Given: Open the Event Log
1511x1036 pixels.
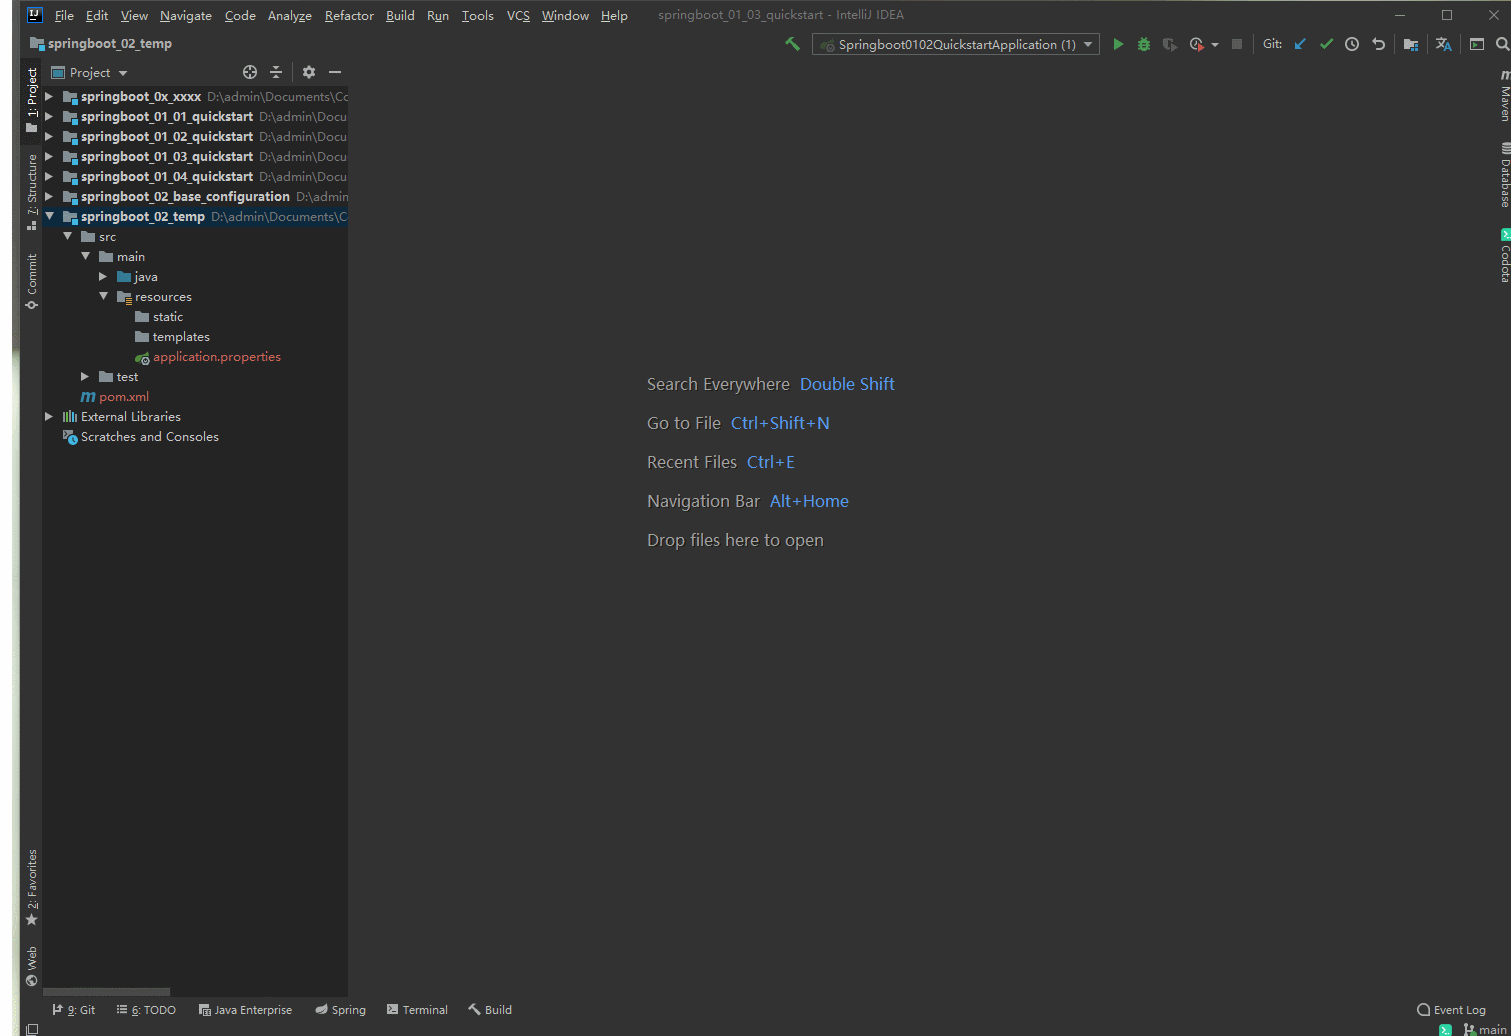Looking at the screenshot, I should (1451, 1010).
